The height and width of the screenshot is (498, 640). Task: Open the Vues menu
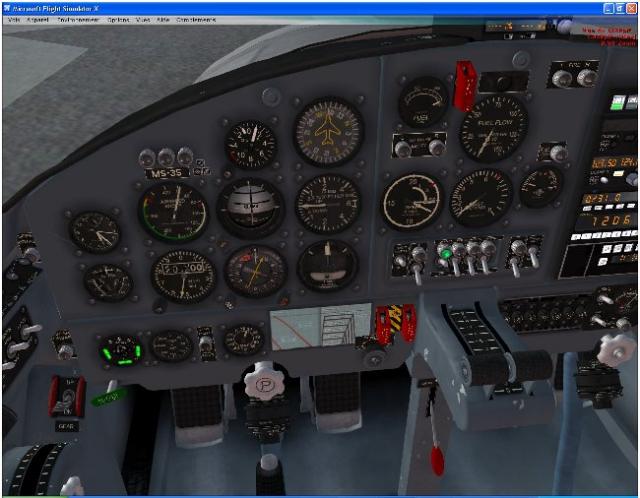point(143,20)
